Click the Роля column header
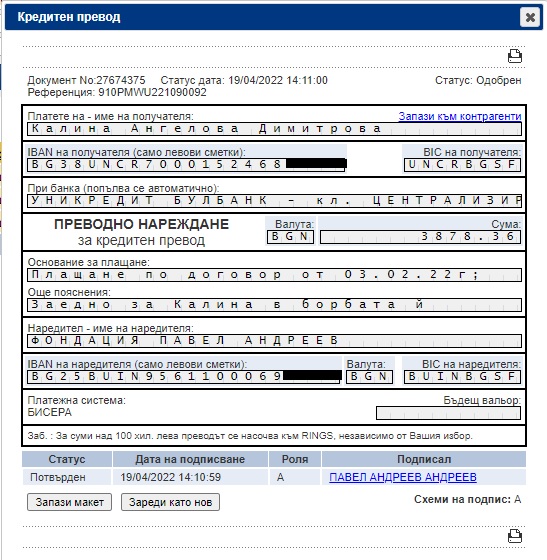Image resolution: width=547 pixels, height=560 pixels. pyautogui.click(x=295, y=459)
